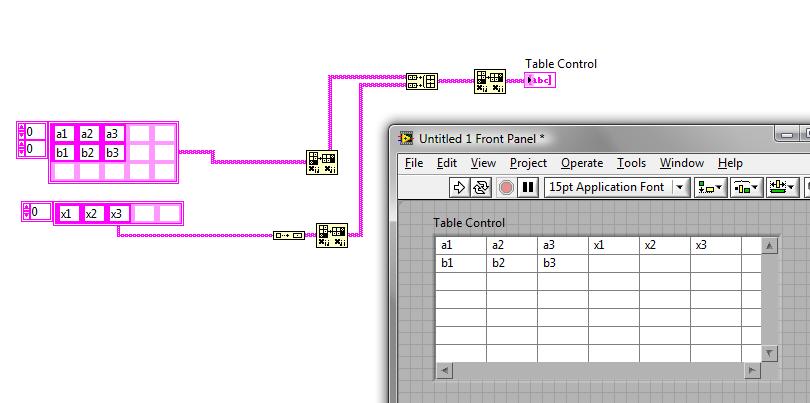
Task: Open the Edit menu
Action: click(x=446, y=163)
